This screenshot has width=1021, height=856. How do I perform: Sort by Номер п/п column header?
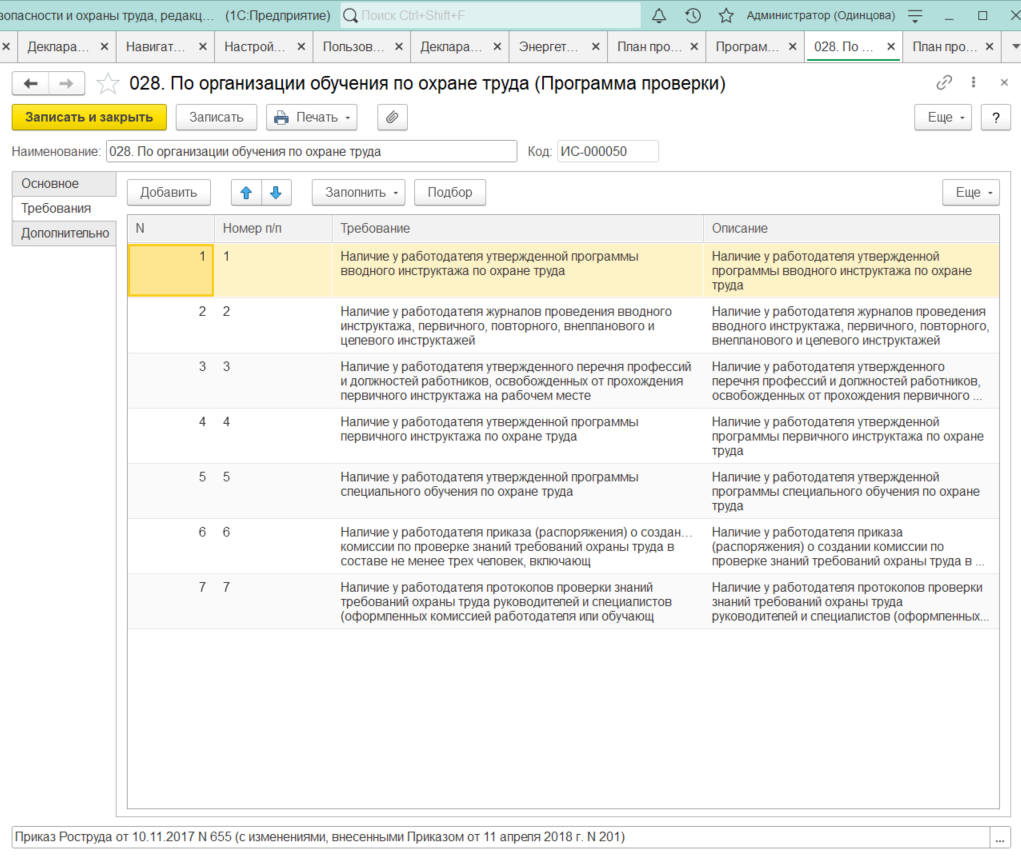click(x=273, y=228)
